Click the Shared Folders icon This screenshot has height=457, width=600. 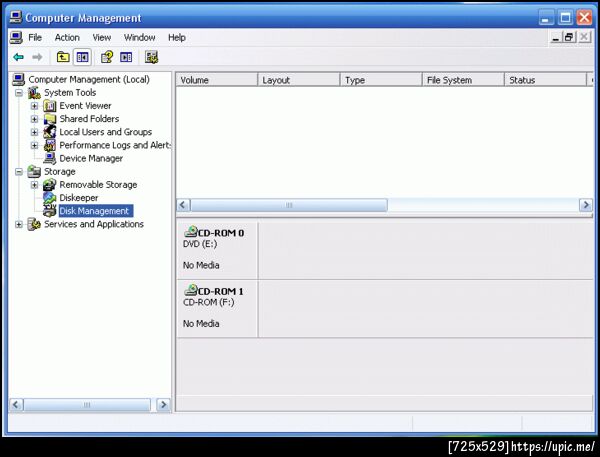pos(50,119)
